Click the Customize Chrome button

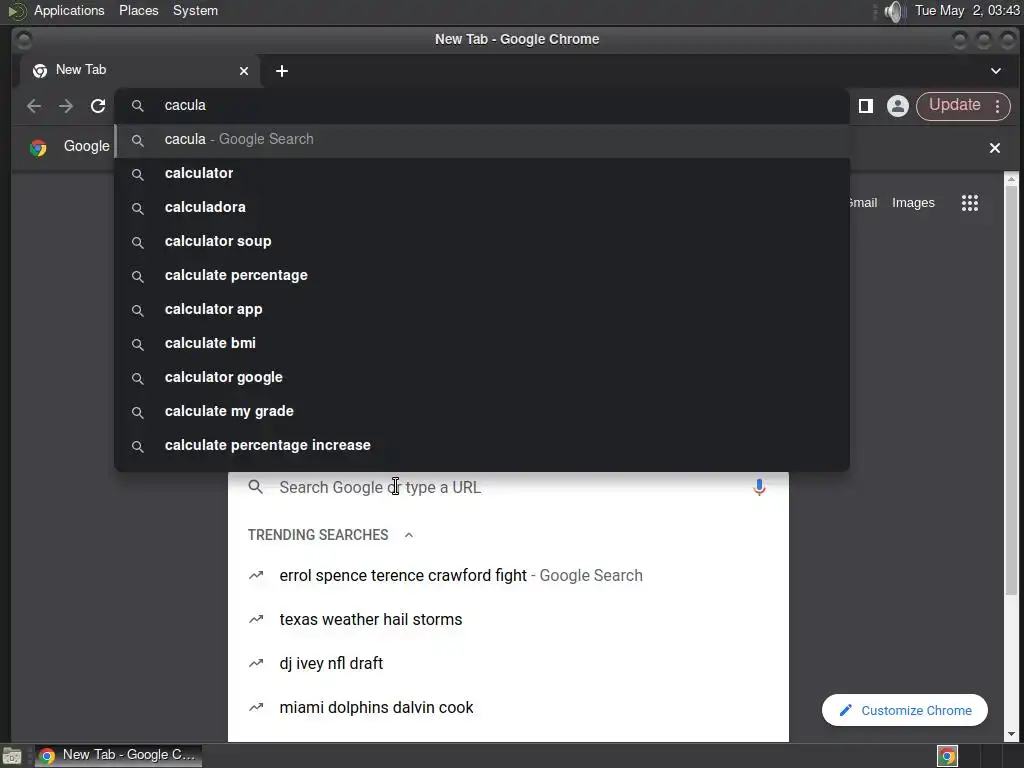pos(904,710)
